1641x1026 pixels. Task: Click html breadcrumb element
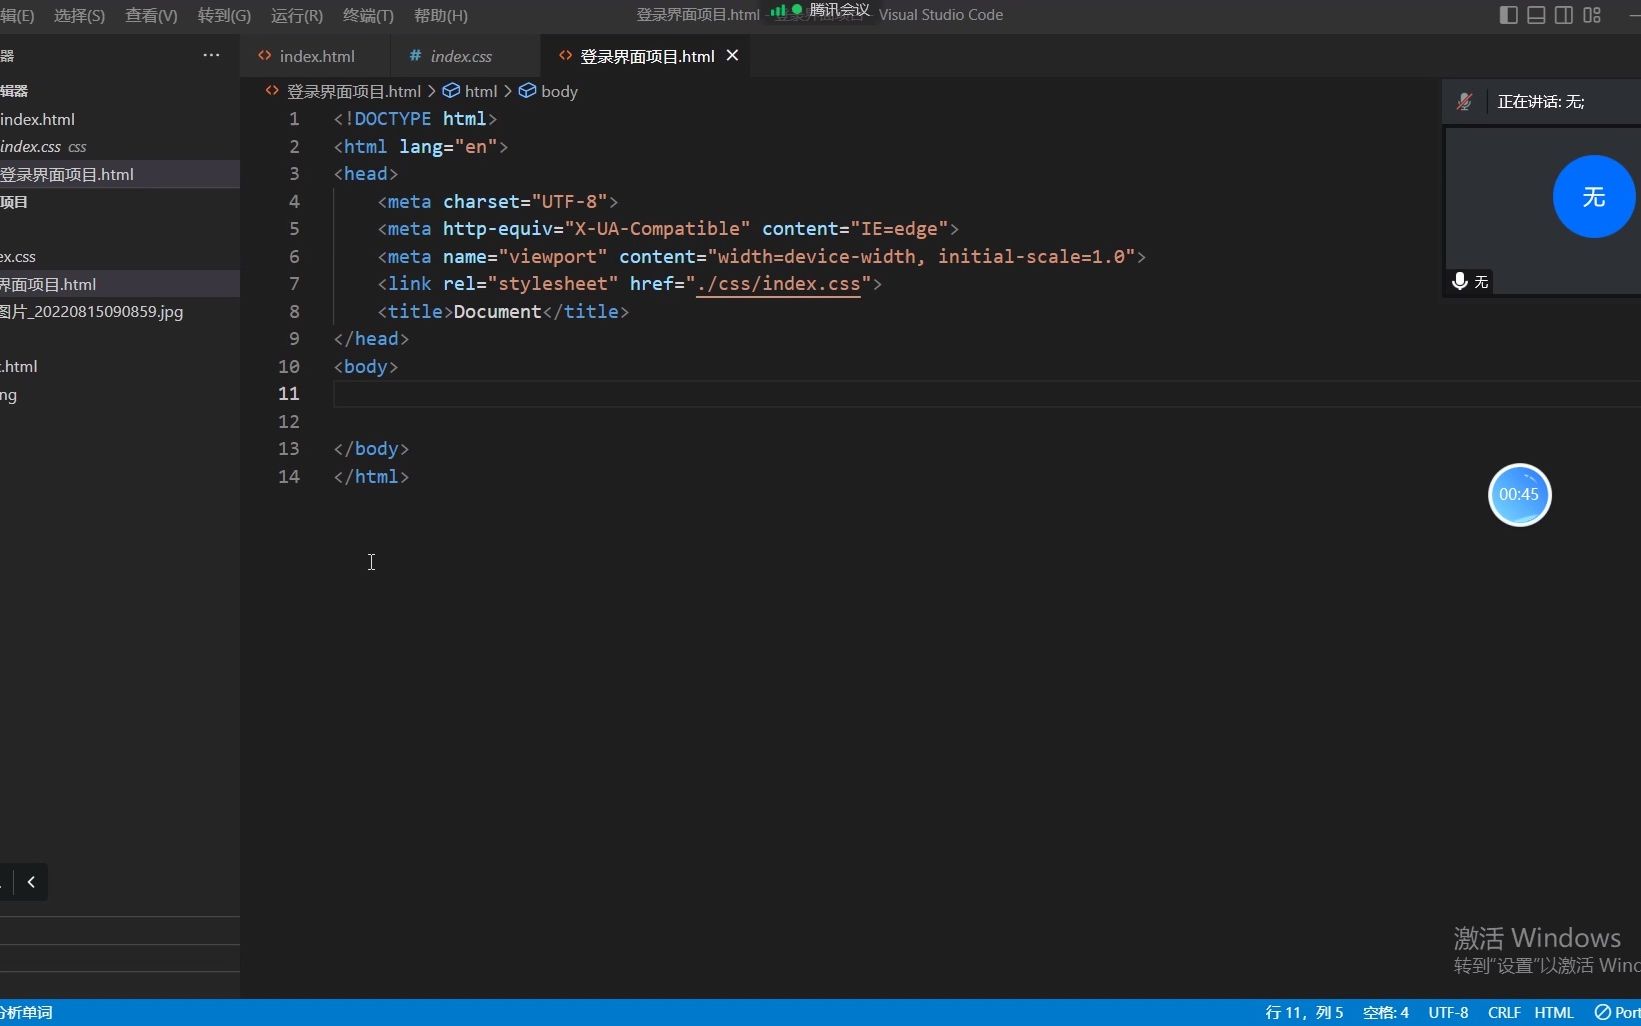[480, 91]
